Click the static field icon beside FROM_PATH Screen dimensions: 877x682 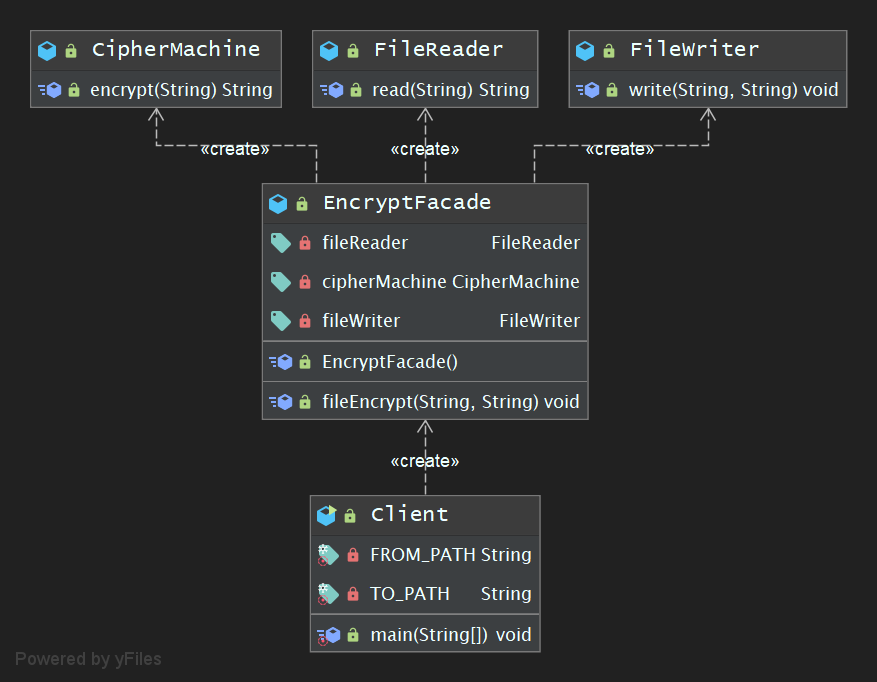[328, 555]
